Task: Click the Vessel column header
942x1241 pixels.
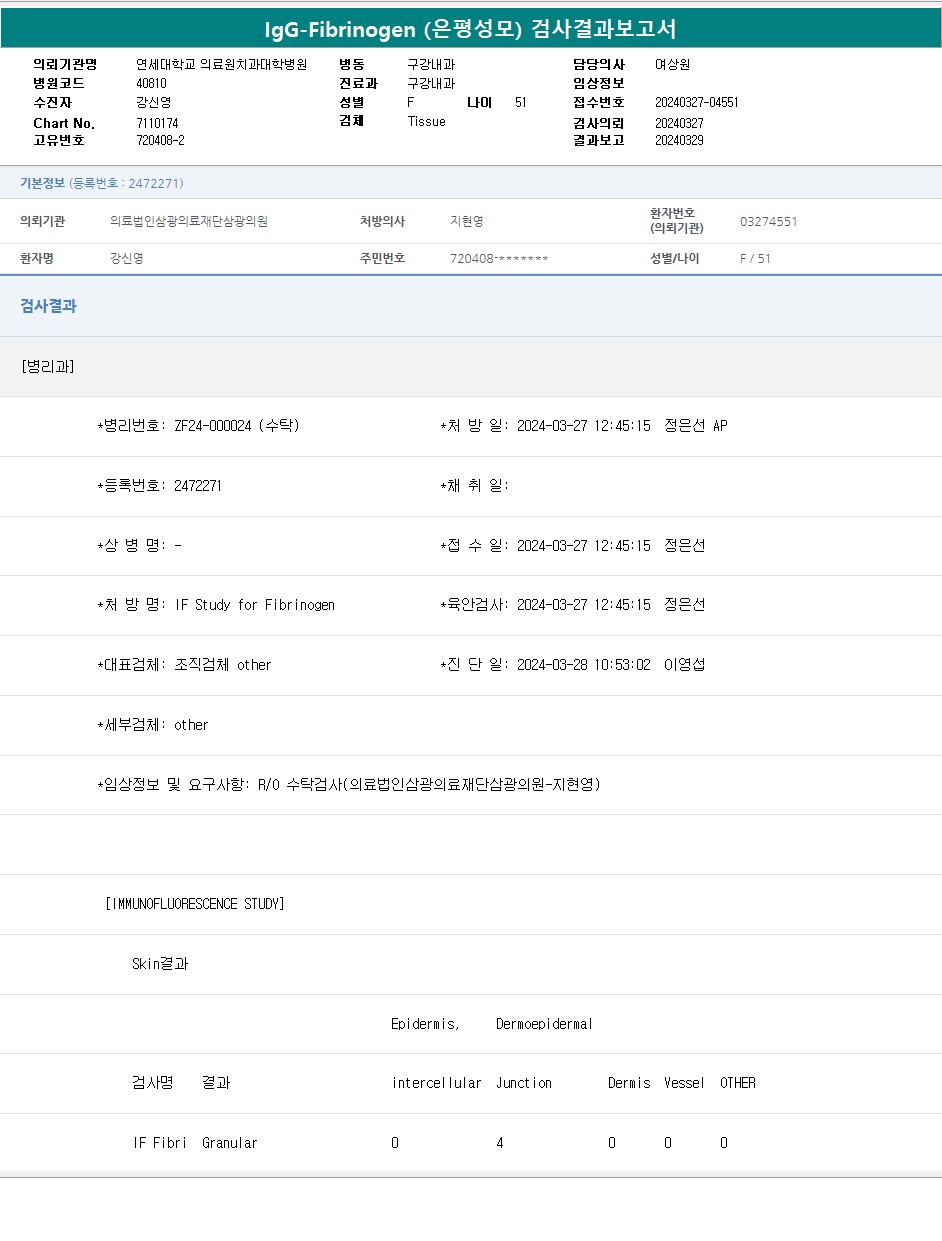Action: coord(684,1083)
